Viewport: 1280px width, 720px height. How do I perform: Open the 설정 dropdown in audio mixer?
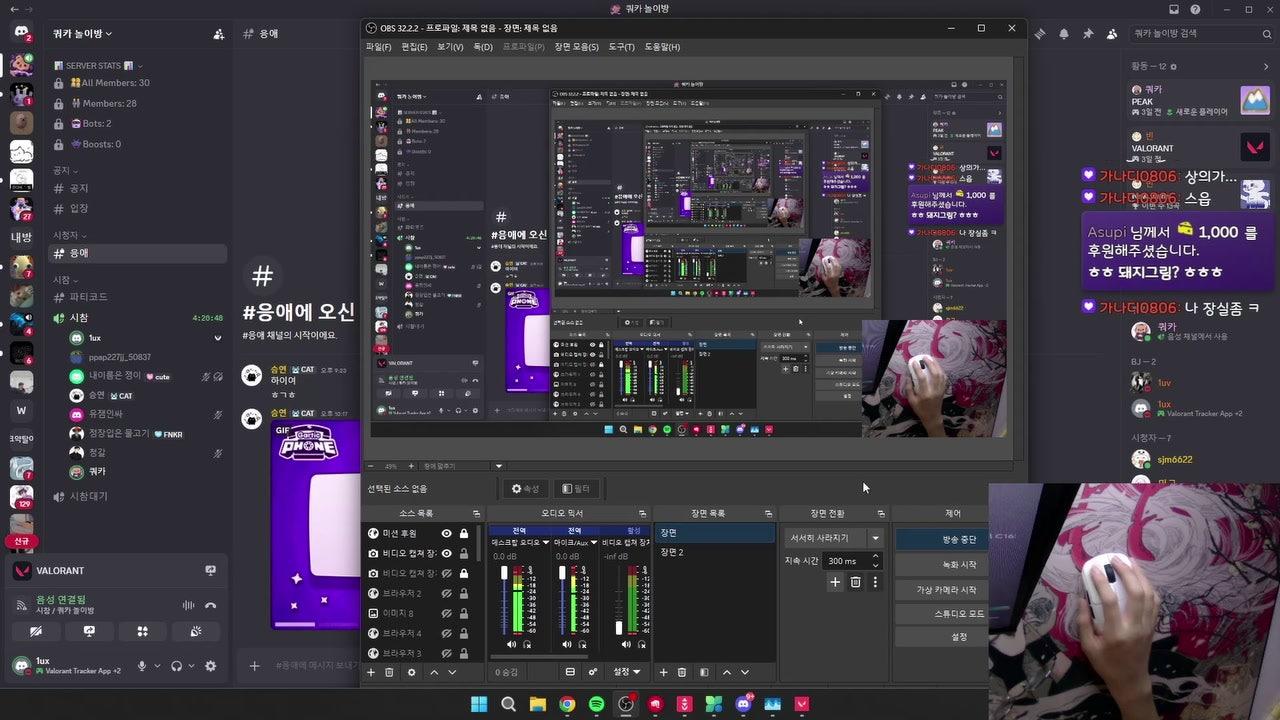626,672
